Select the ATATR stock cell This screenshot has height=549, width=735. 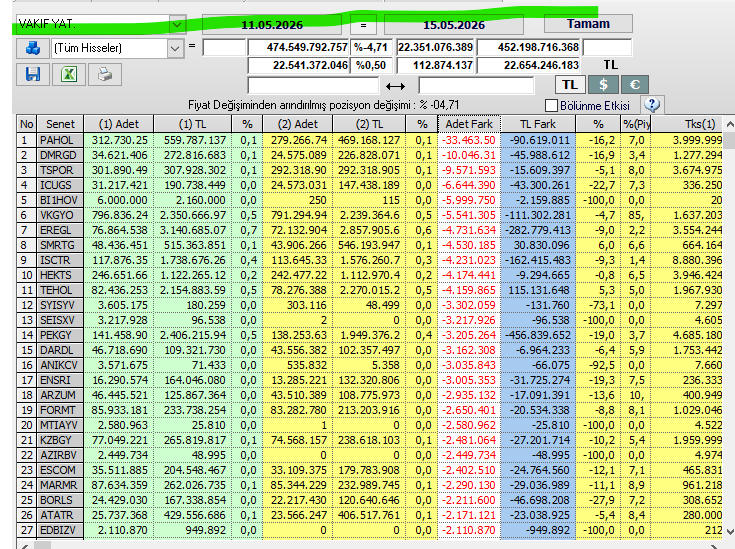60,515
